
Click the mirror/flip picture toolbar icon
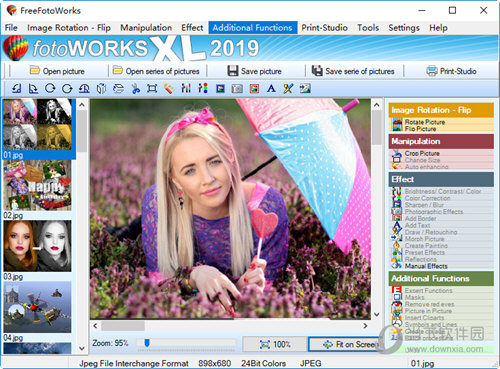pyautogui.click(x=101, y=88)
